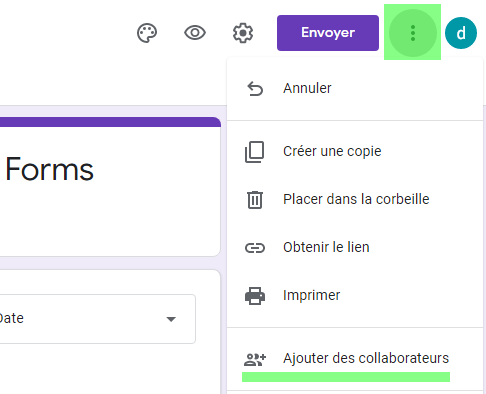Toggle the three-dot more options menu
Image resolution: width=486 pixels, height=394 pixels.
[413, 33]
